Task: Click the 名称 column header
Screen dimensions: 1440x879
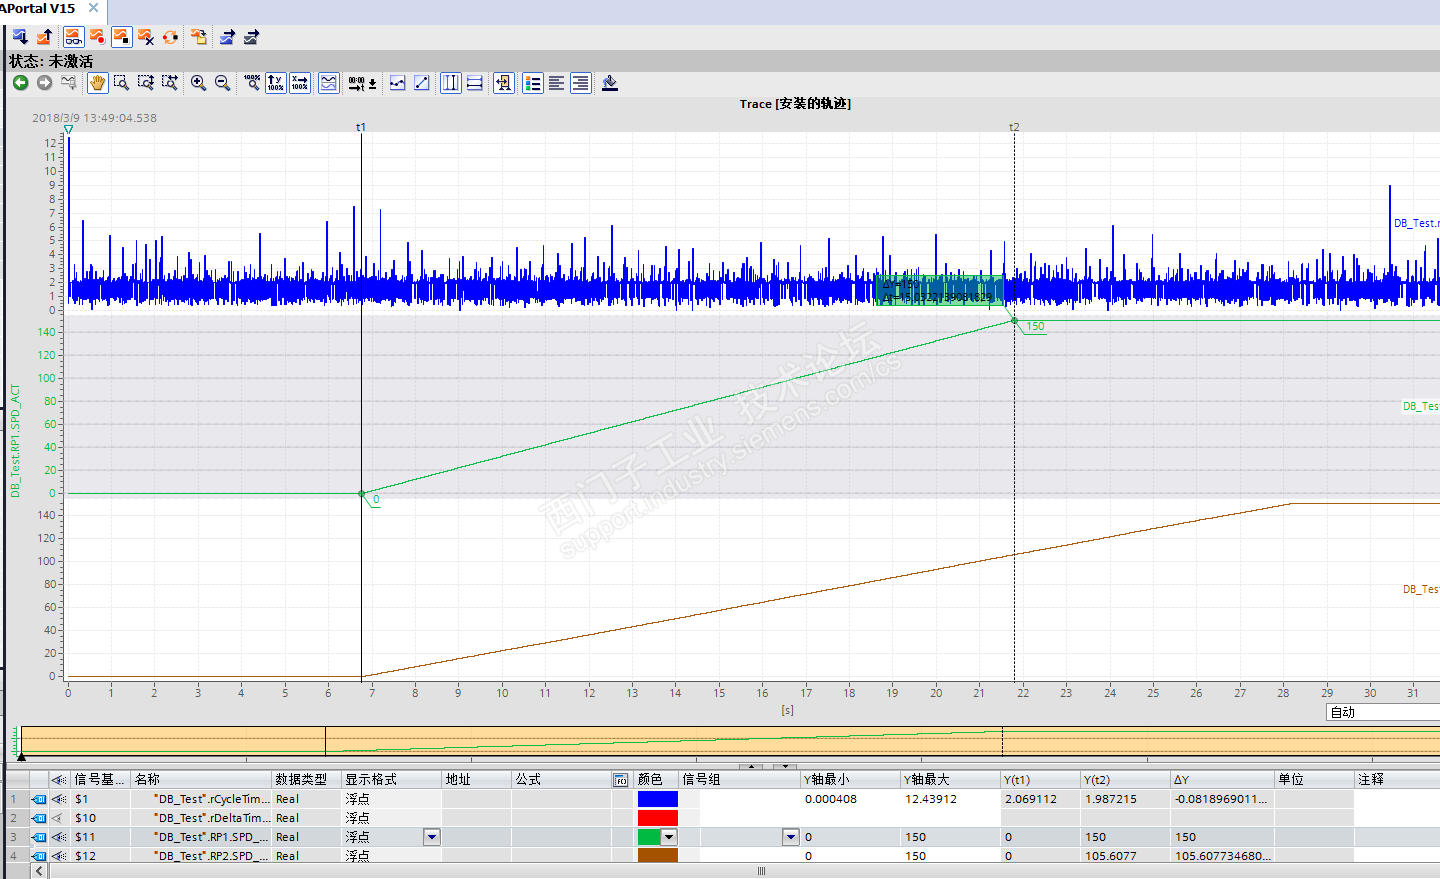Action: pos(201,779)
